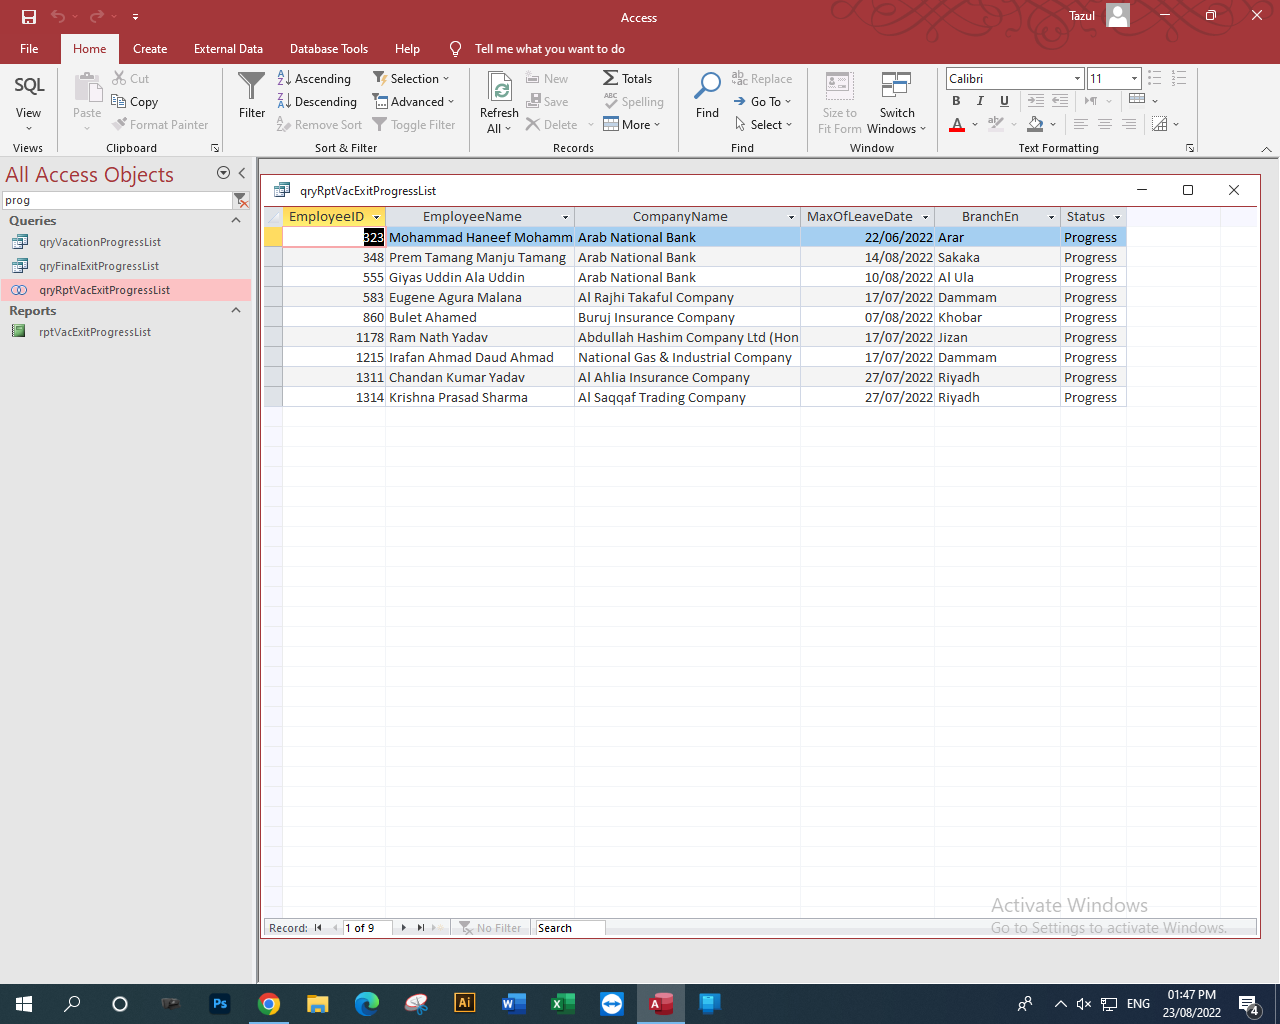Open Find magnifier tool
1280x1024 pixels.
(x=707, y=86)
